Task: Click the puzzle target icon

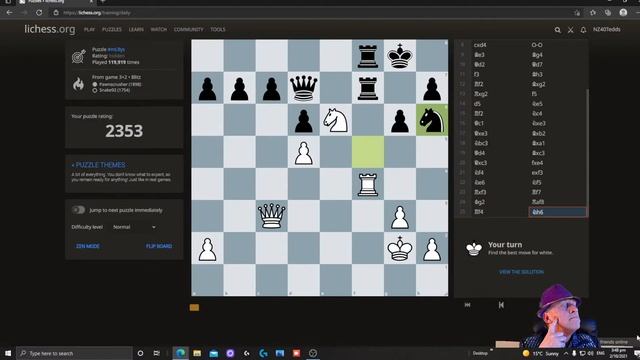Action: click(79, 56)
